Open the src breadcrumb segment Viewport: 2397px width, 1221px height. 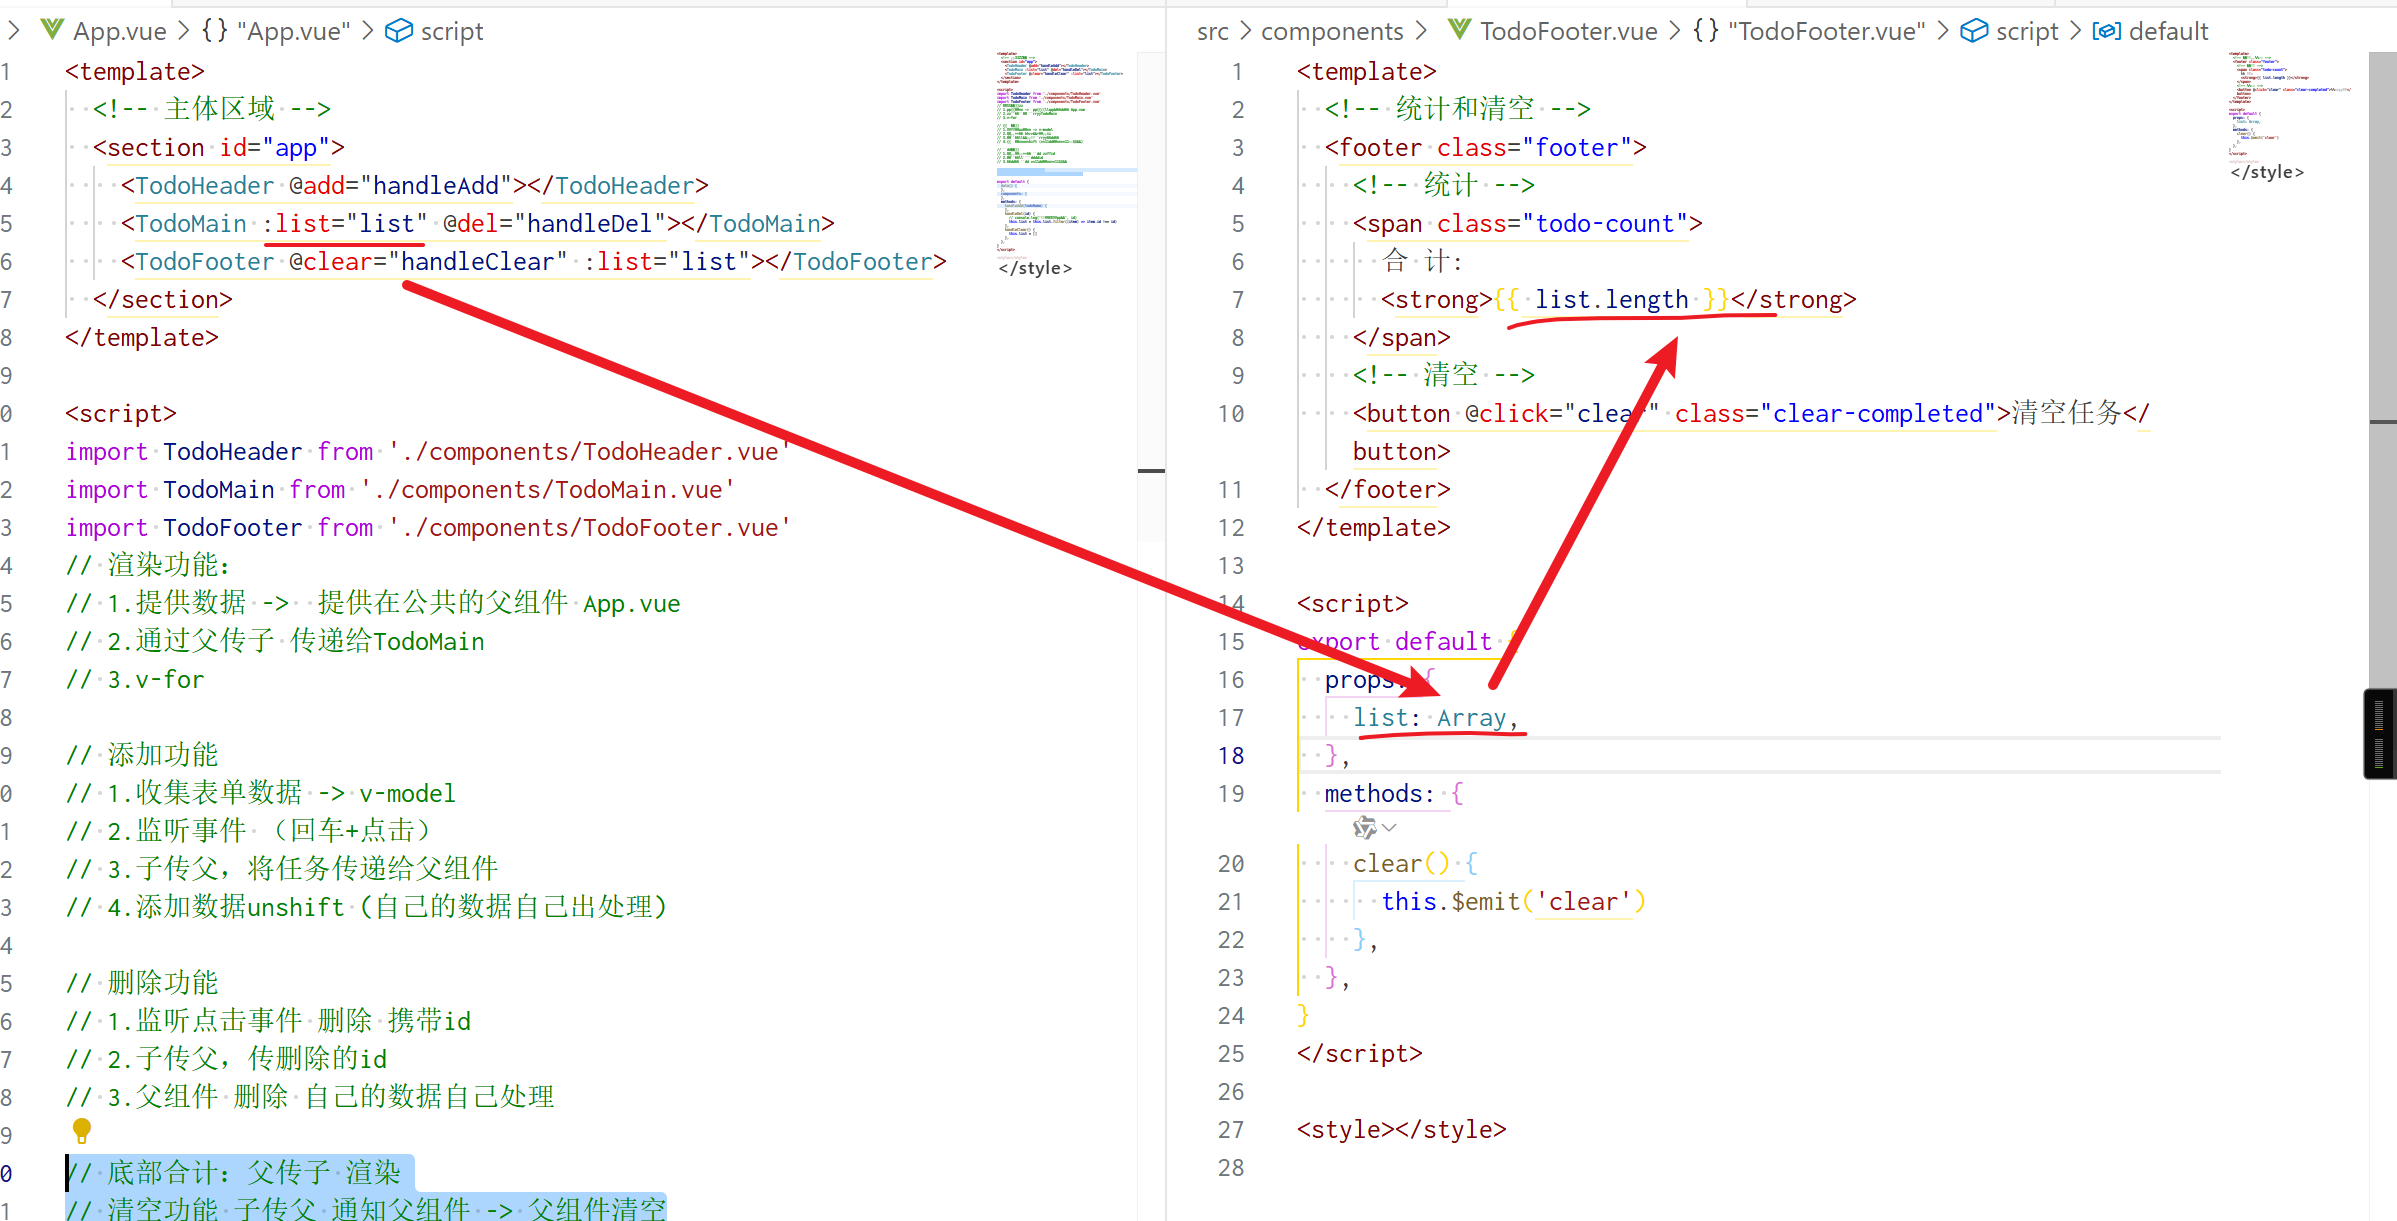click(x=1212, y=30)
